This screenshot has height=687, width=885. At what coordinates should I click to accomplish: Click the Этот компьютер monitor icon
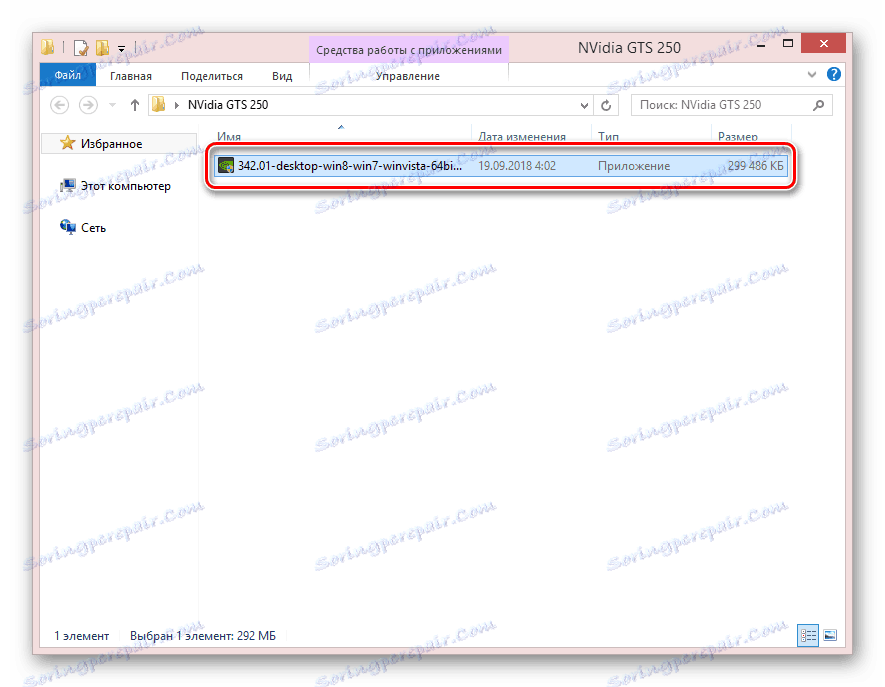[x=68, y=186]
